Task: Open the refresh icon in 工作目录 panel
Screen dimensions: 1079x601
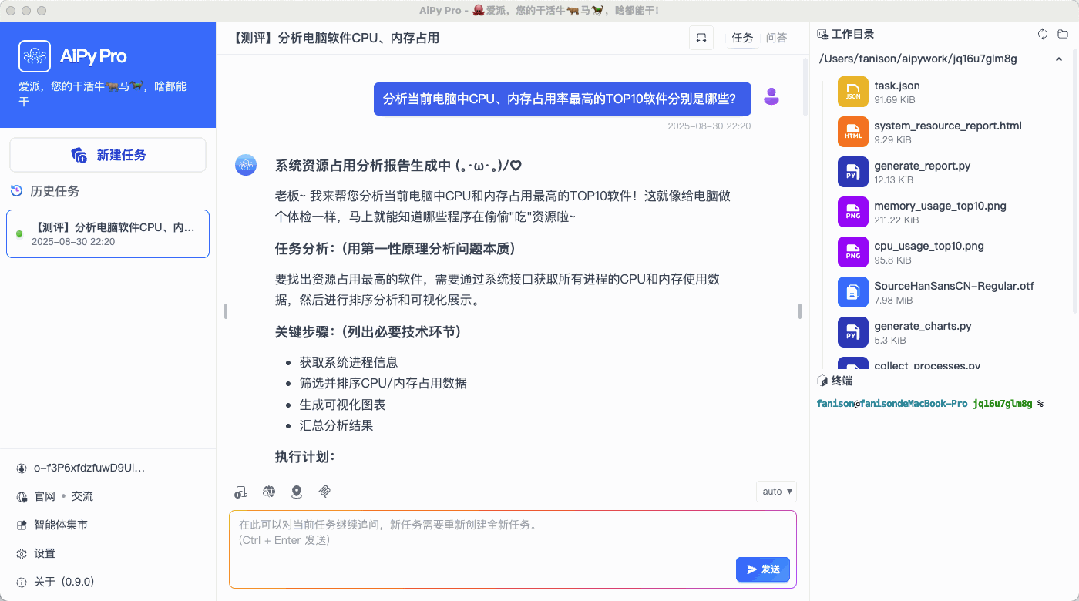Action: pyautogui.click(x=1042, y=33)
